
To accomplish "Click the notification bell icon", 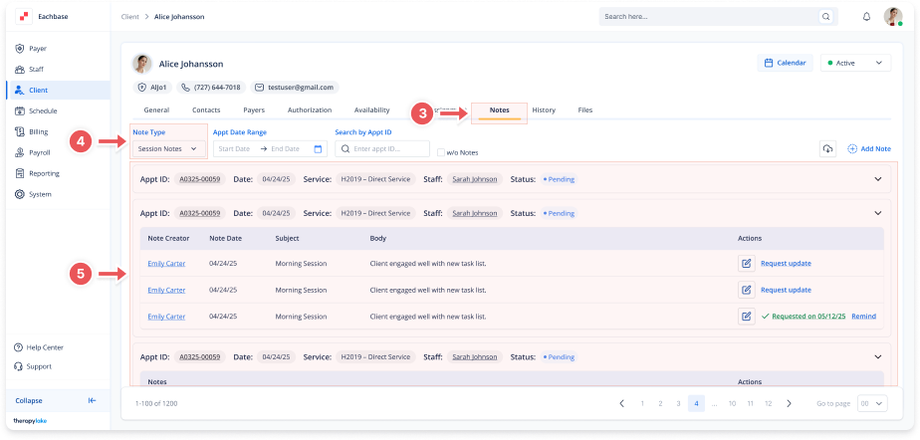I will [866, 17].
